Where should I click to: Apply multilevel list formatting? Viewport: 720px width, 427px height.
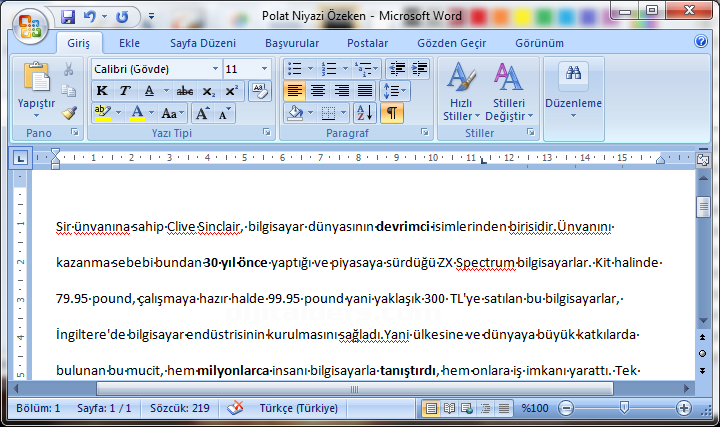pyautogui.click(x=364, y=69)
